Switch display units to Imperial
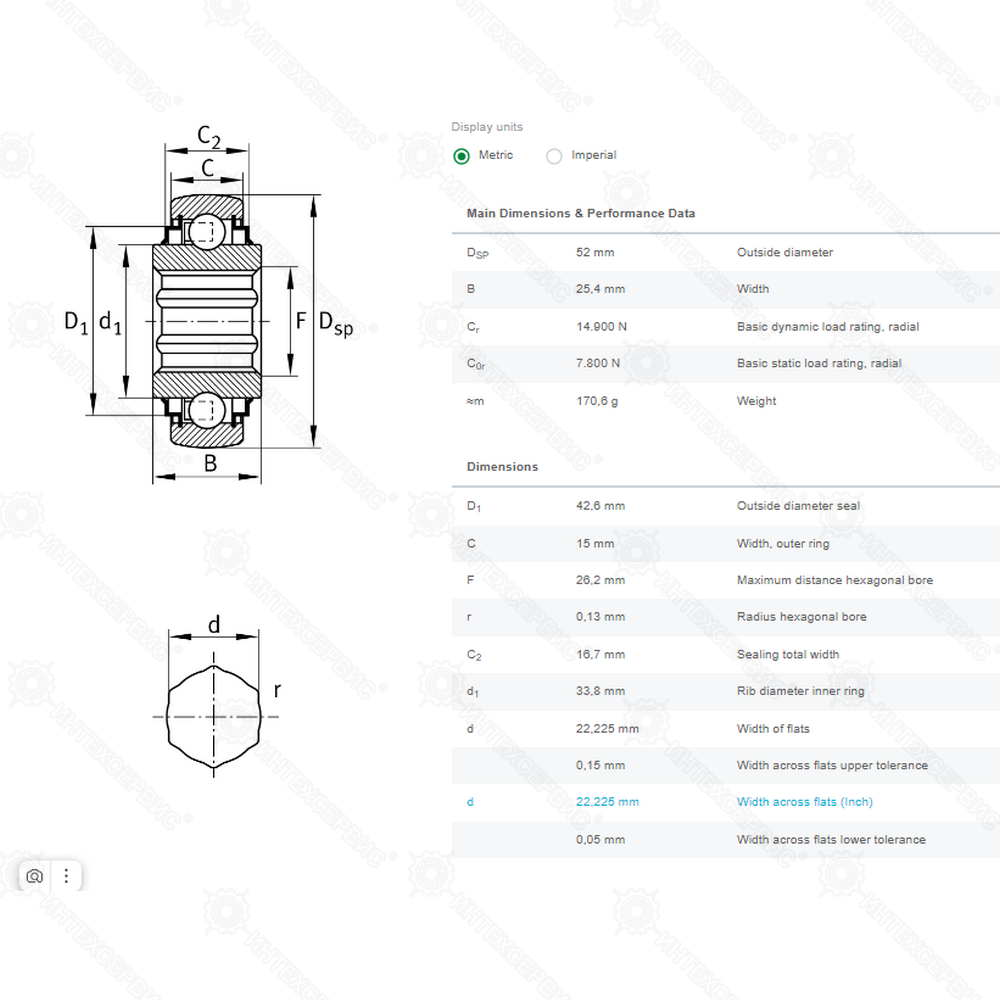 tap(555, 156)
